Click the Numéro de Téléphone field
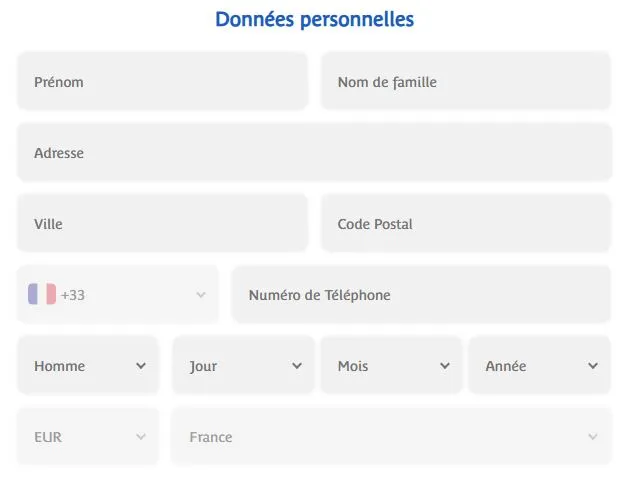632x484 pixels. tap(421, 295)
